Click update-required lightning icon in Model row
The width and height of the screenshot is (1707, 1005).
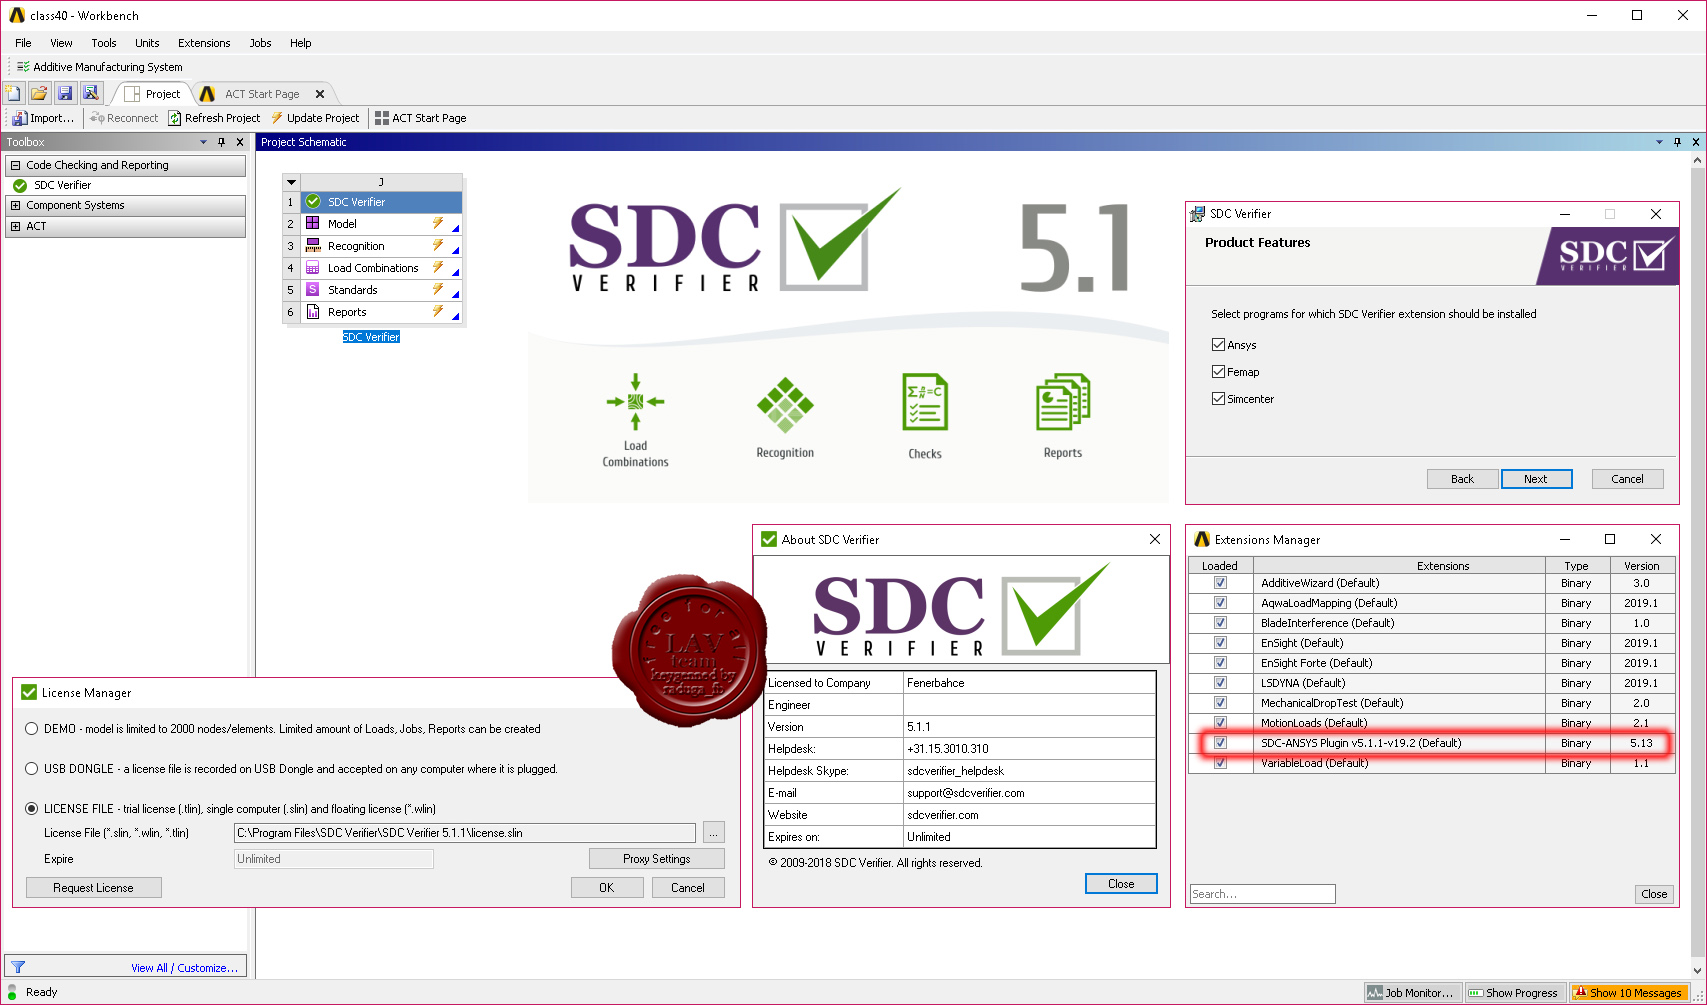click(x=438, y=223)
